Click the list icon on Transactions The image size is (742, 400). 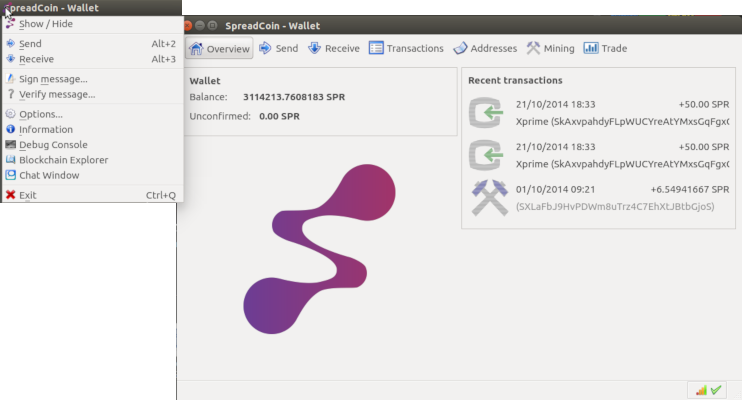(376, 48)
